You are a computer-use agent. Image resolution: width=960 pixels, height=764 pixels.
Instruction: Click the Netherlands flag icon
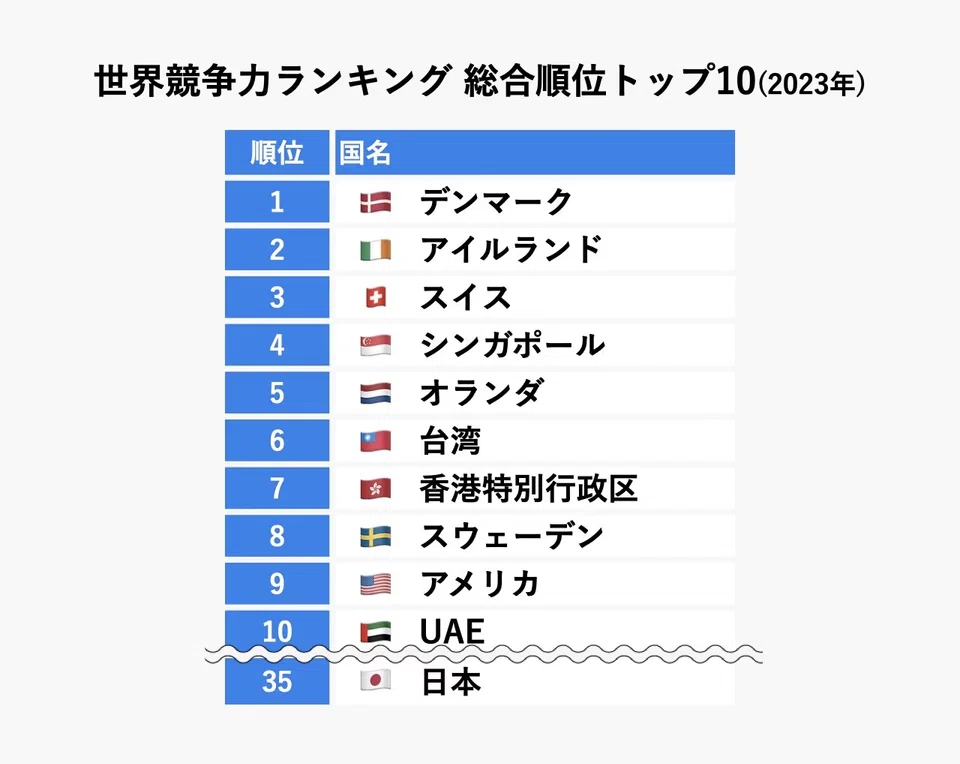375,394
